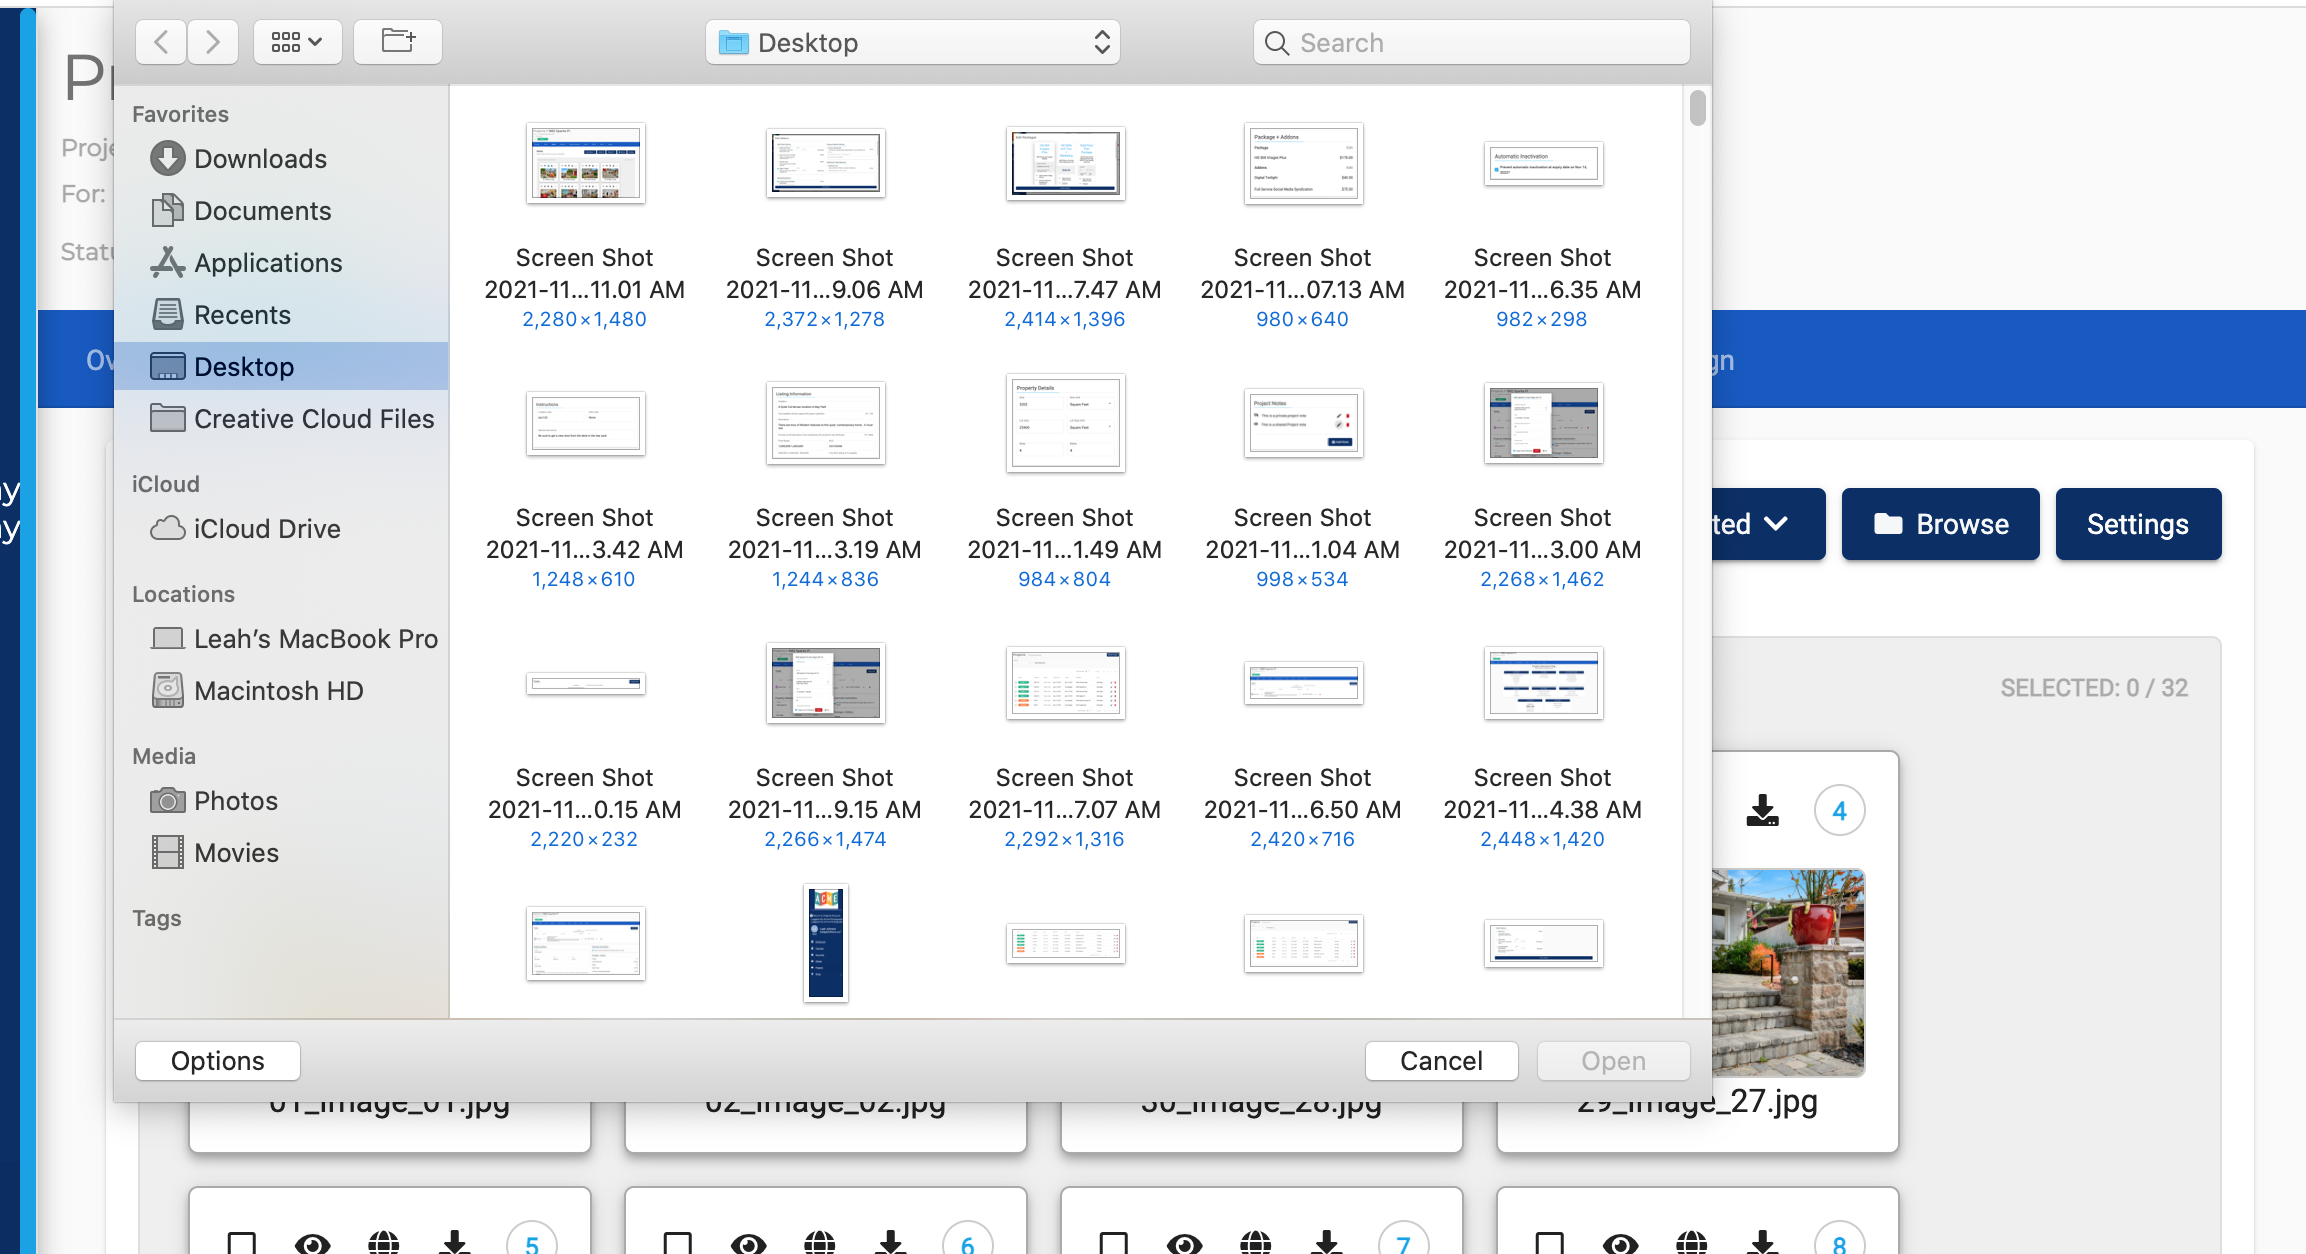
Task: Open the Desktop location popup menu
Action: (912, 42)
